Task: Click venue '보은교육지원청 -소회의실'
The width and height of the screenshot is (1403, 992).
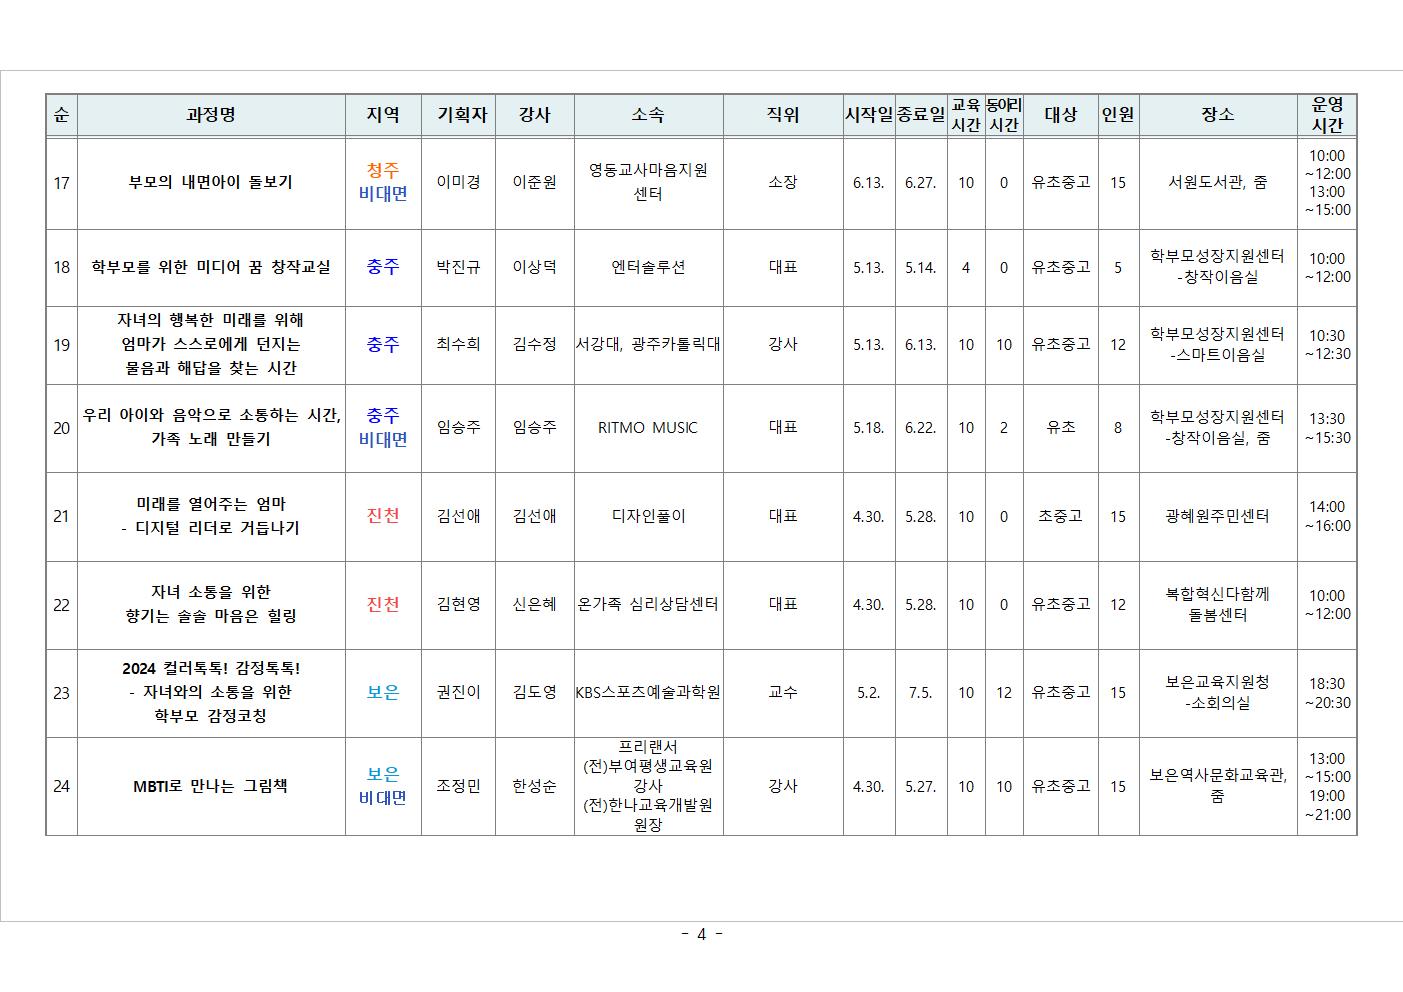Action: pos(1218,692)
